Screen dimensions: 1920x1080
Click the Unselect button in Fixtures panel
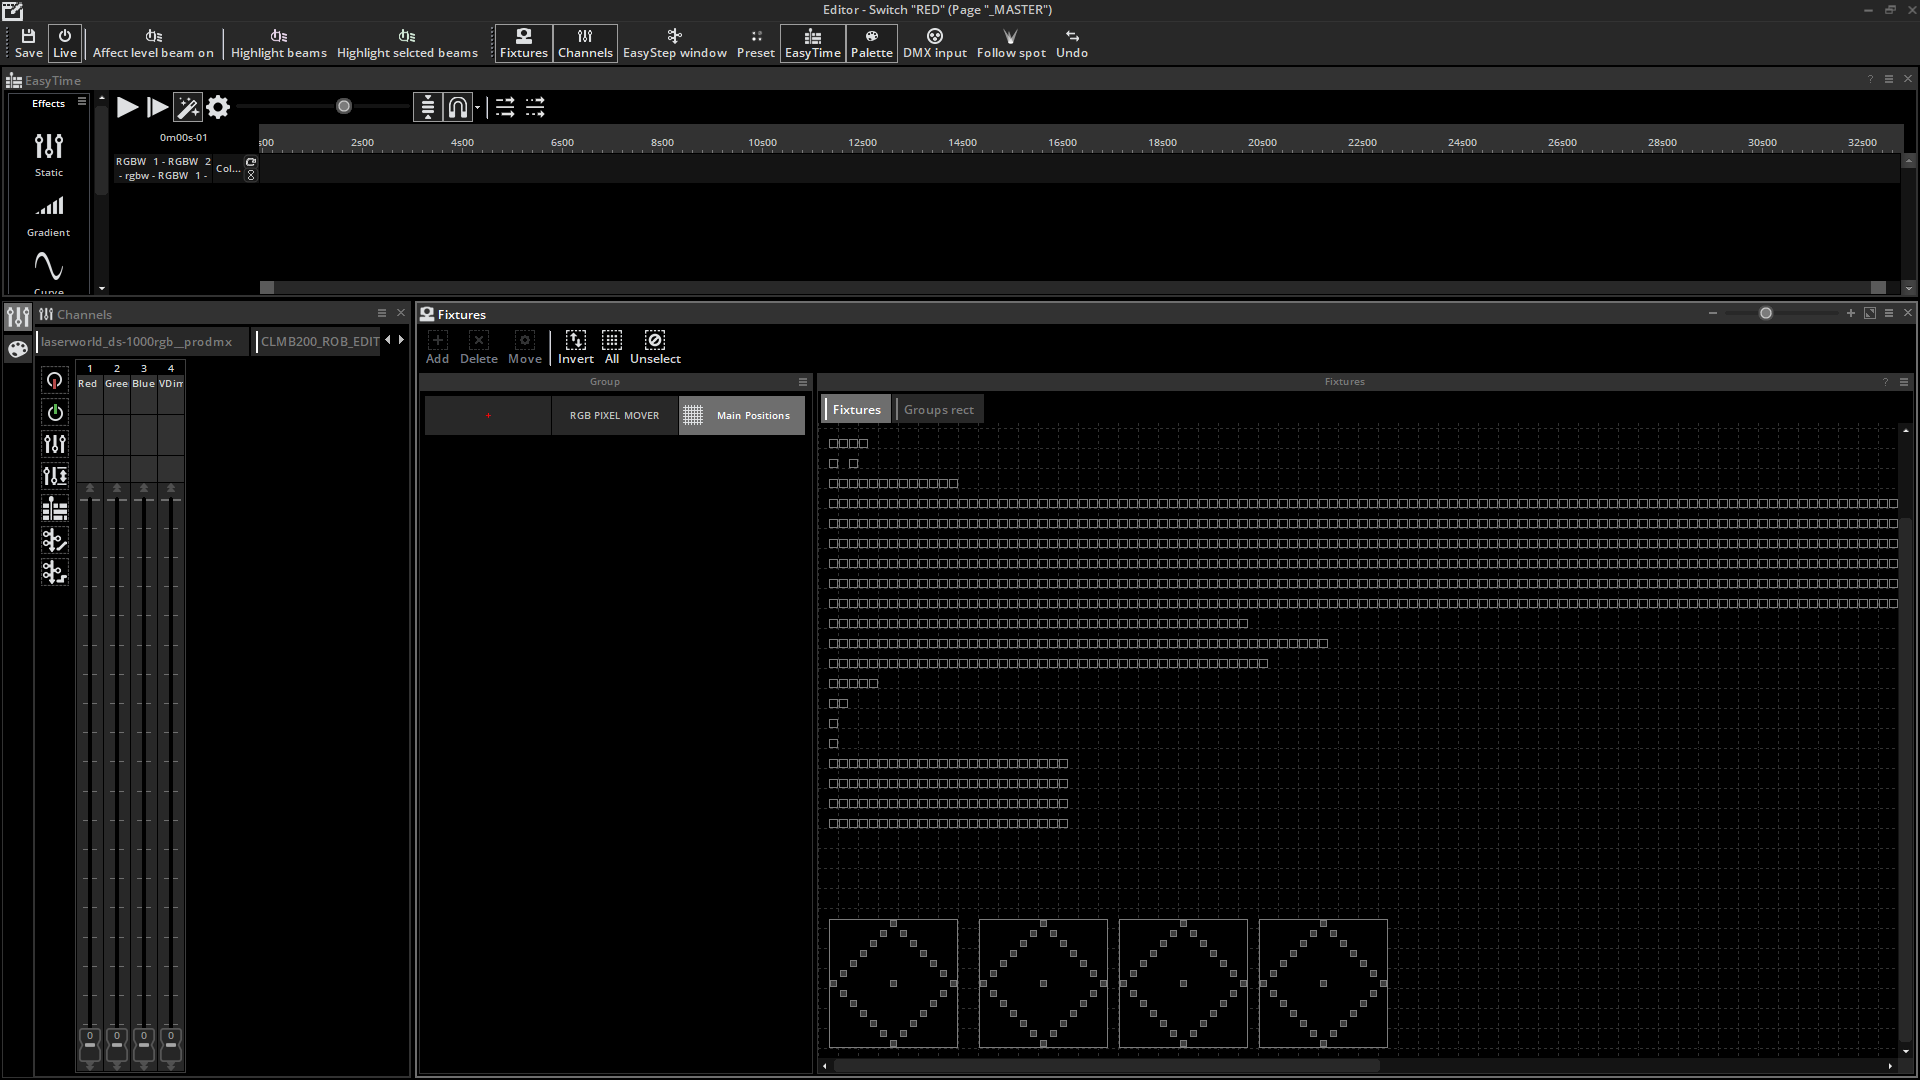[x=655, y=345]
